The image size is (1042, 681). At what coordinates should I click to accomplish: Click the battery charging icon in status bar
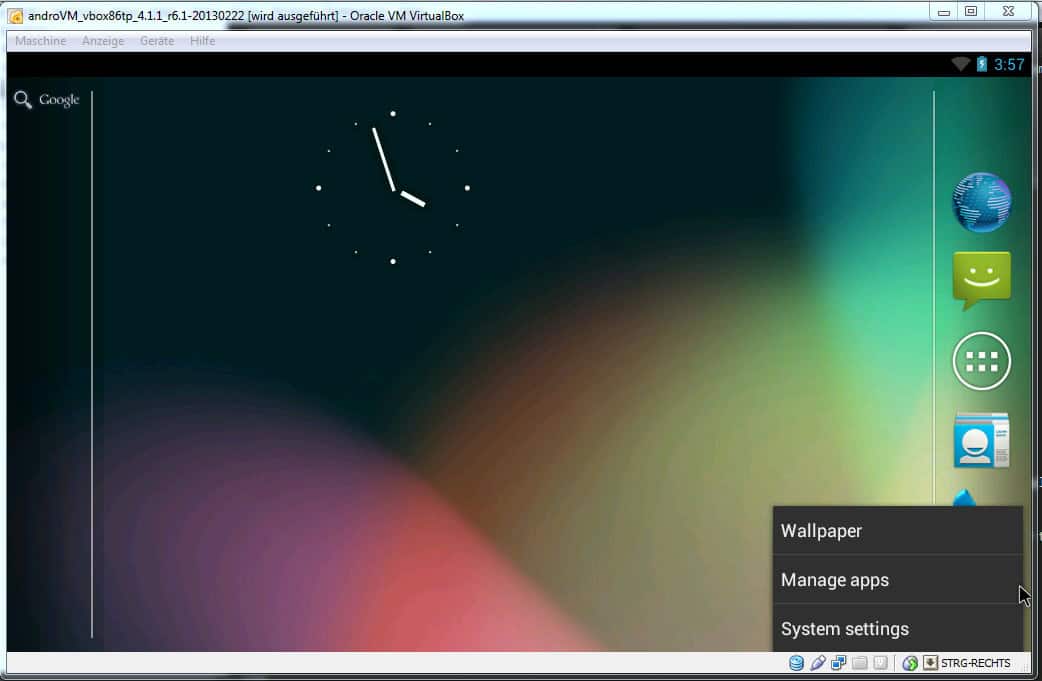pos(982,64)
